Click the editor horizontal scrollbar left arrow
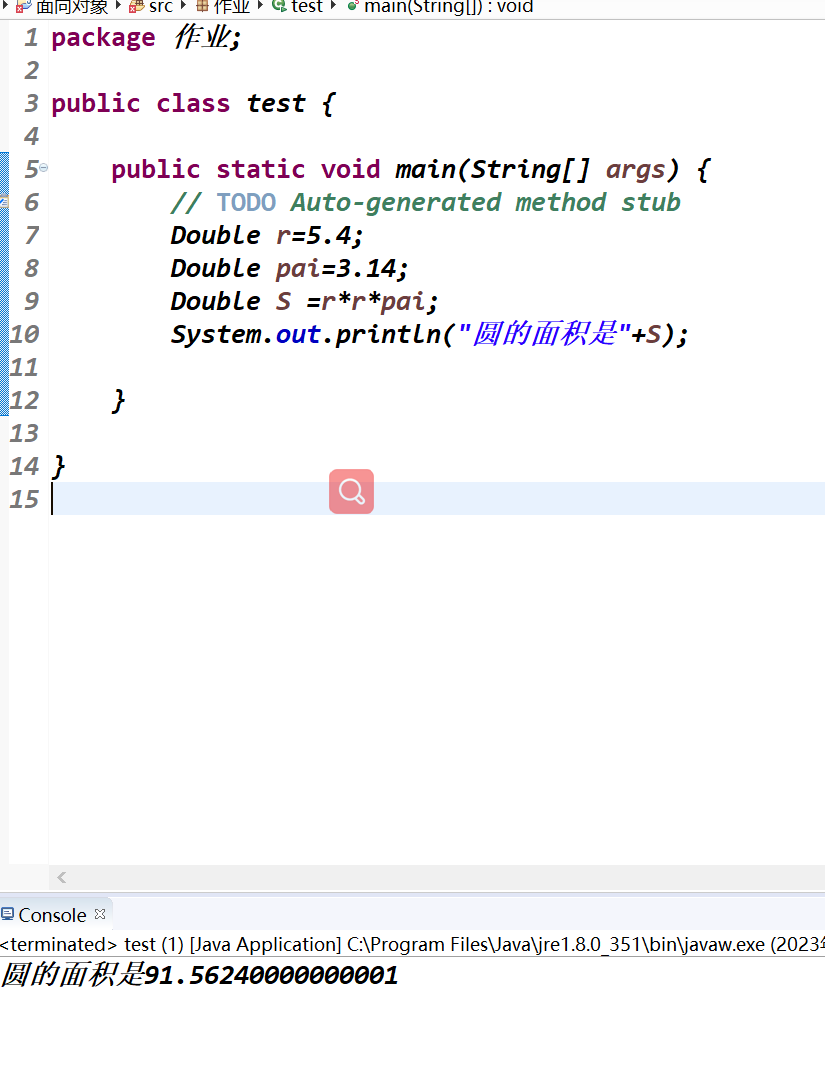Viewport: 825px width, 1089px height. 62,877
